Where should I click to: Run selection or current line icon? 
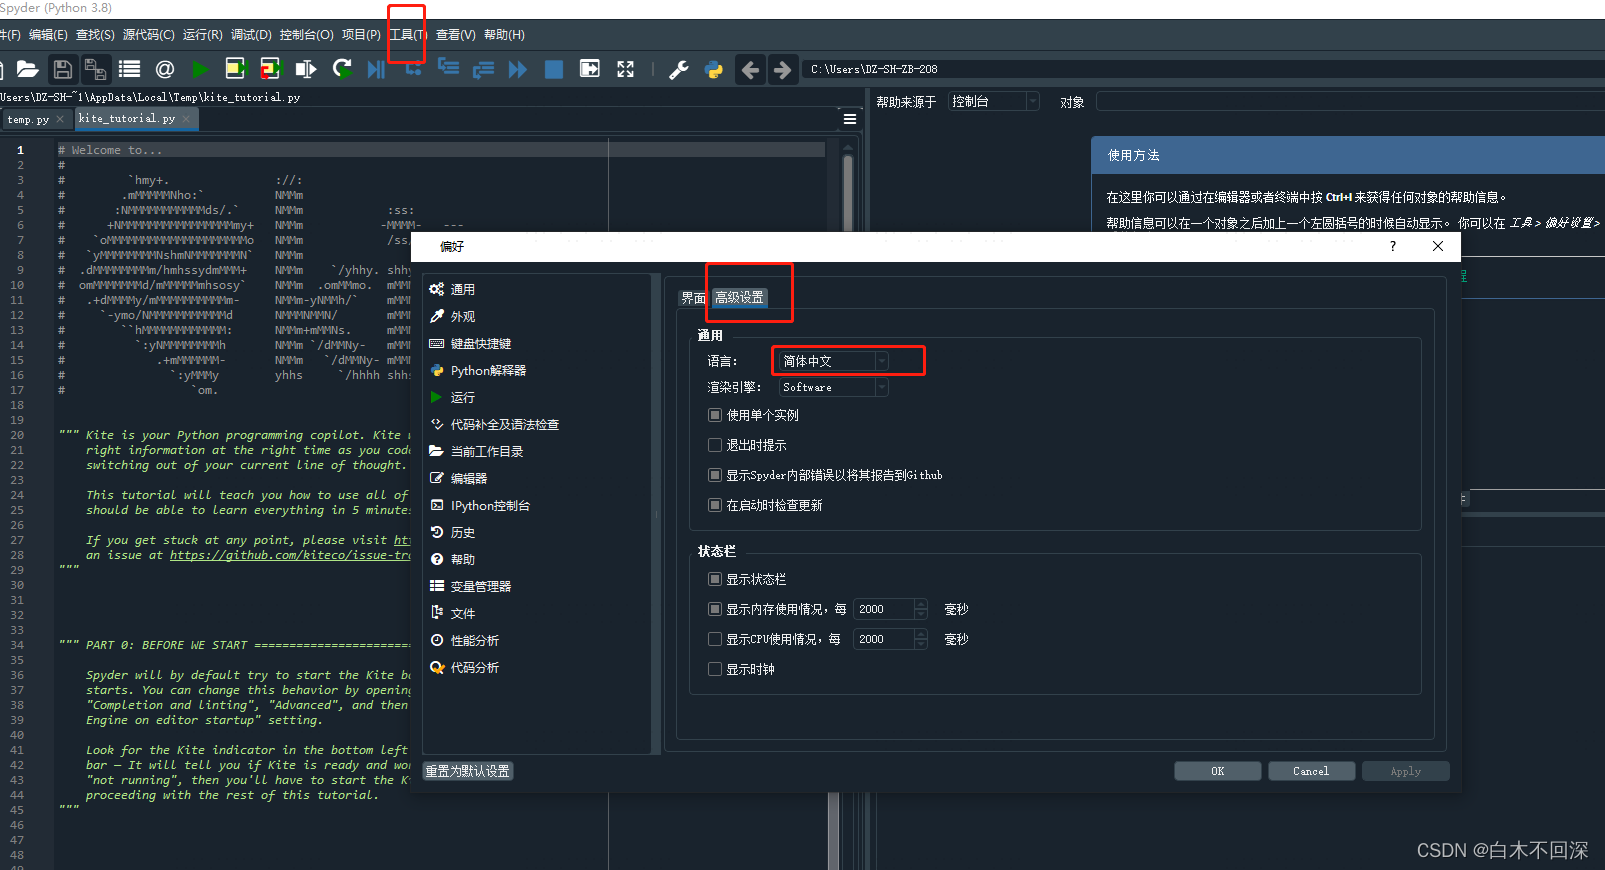coord(306,69)
